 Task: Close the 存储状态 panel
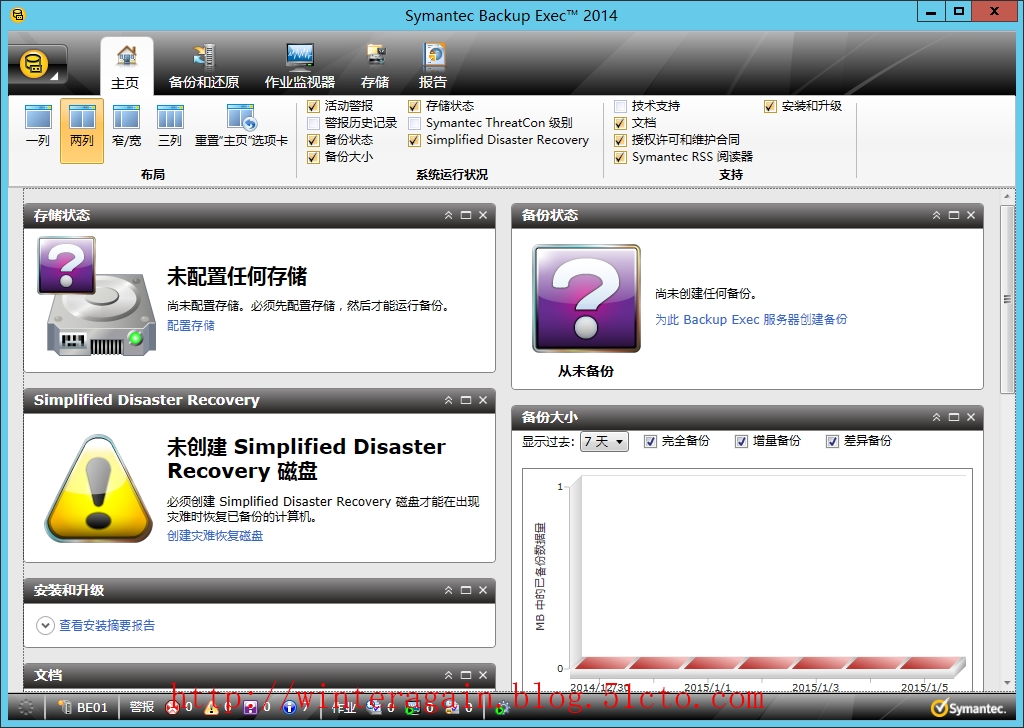tap(483, 215)
